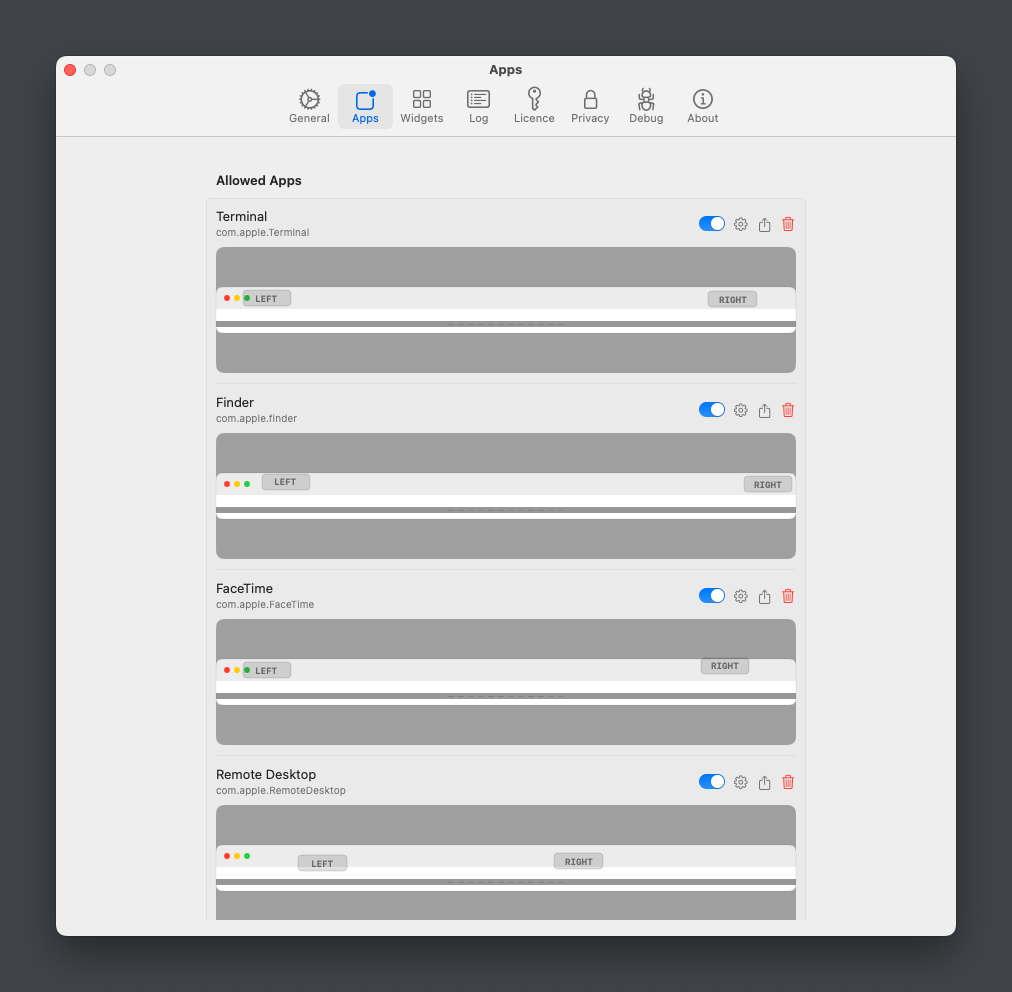The height and width of the screenshot is (992, 1012).
Task: Select LEFT marker in Remote Desktop preview
Action: [x=322, y=863]
